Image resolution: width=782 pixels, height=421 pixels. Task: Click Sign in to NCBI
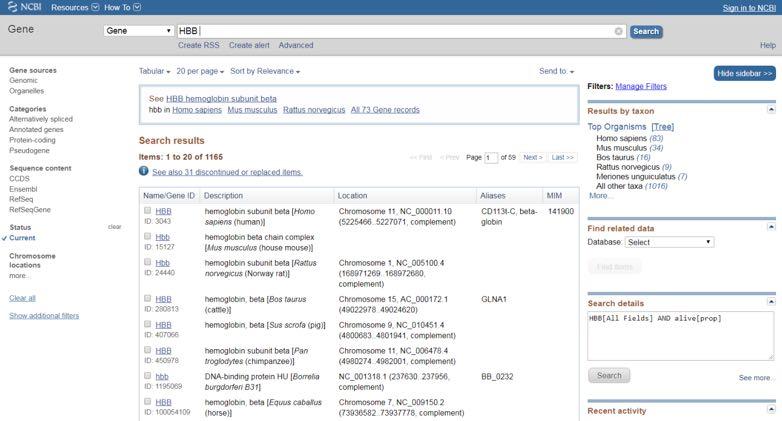pyautogui.click(x=749, y=8)
